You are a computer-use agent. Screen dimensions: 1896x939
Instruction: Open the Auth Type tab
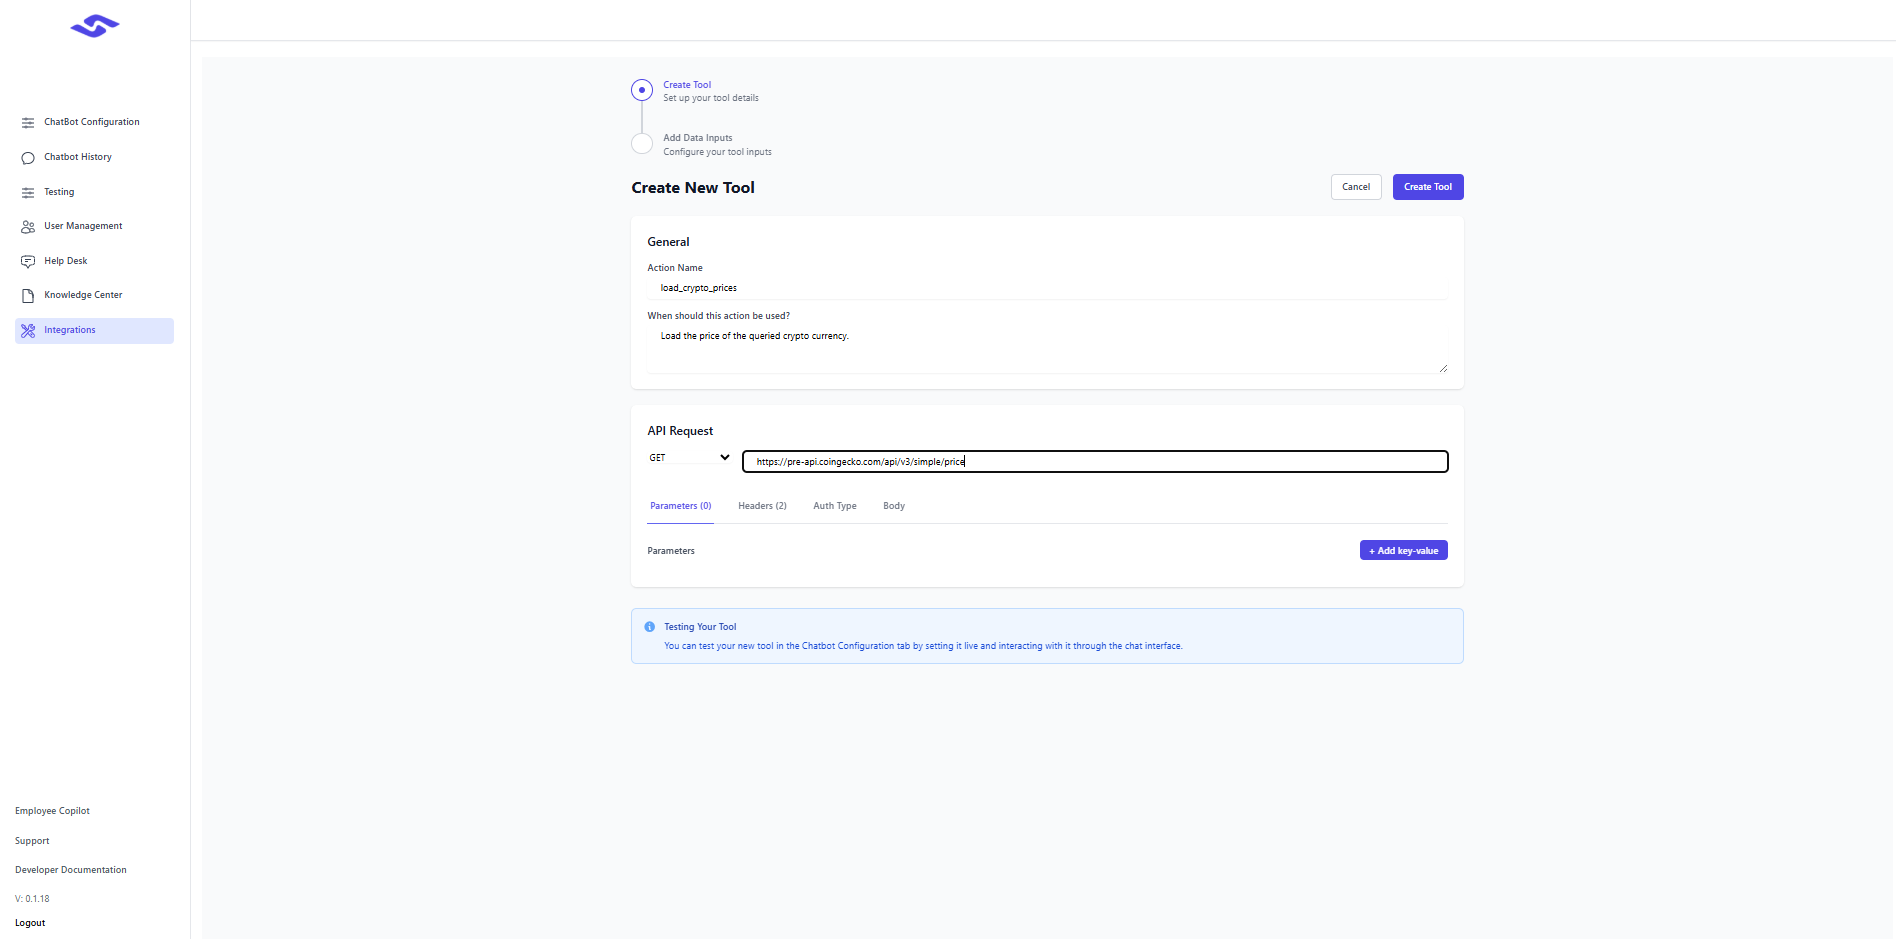point(834,506)
